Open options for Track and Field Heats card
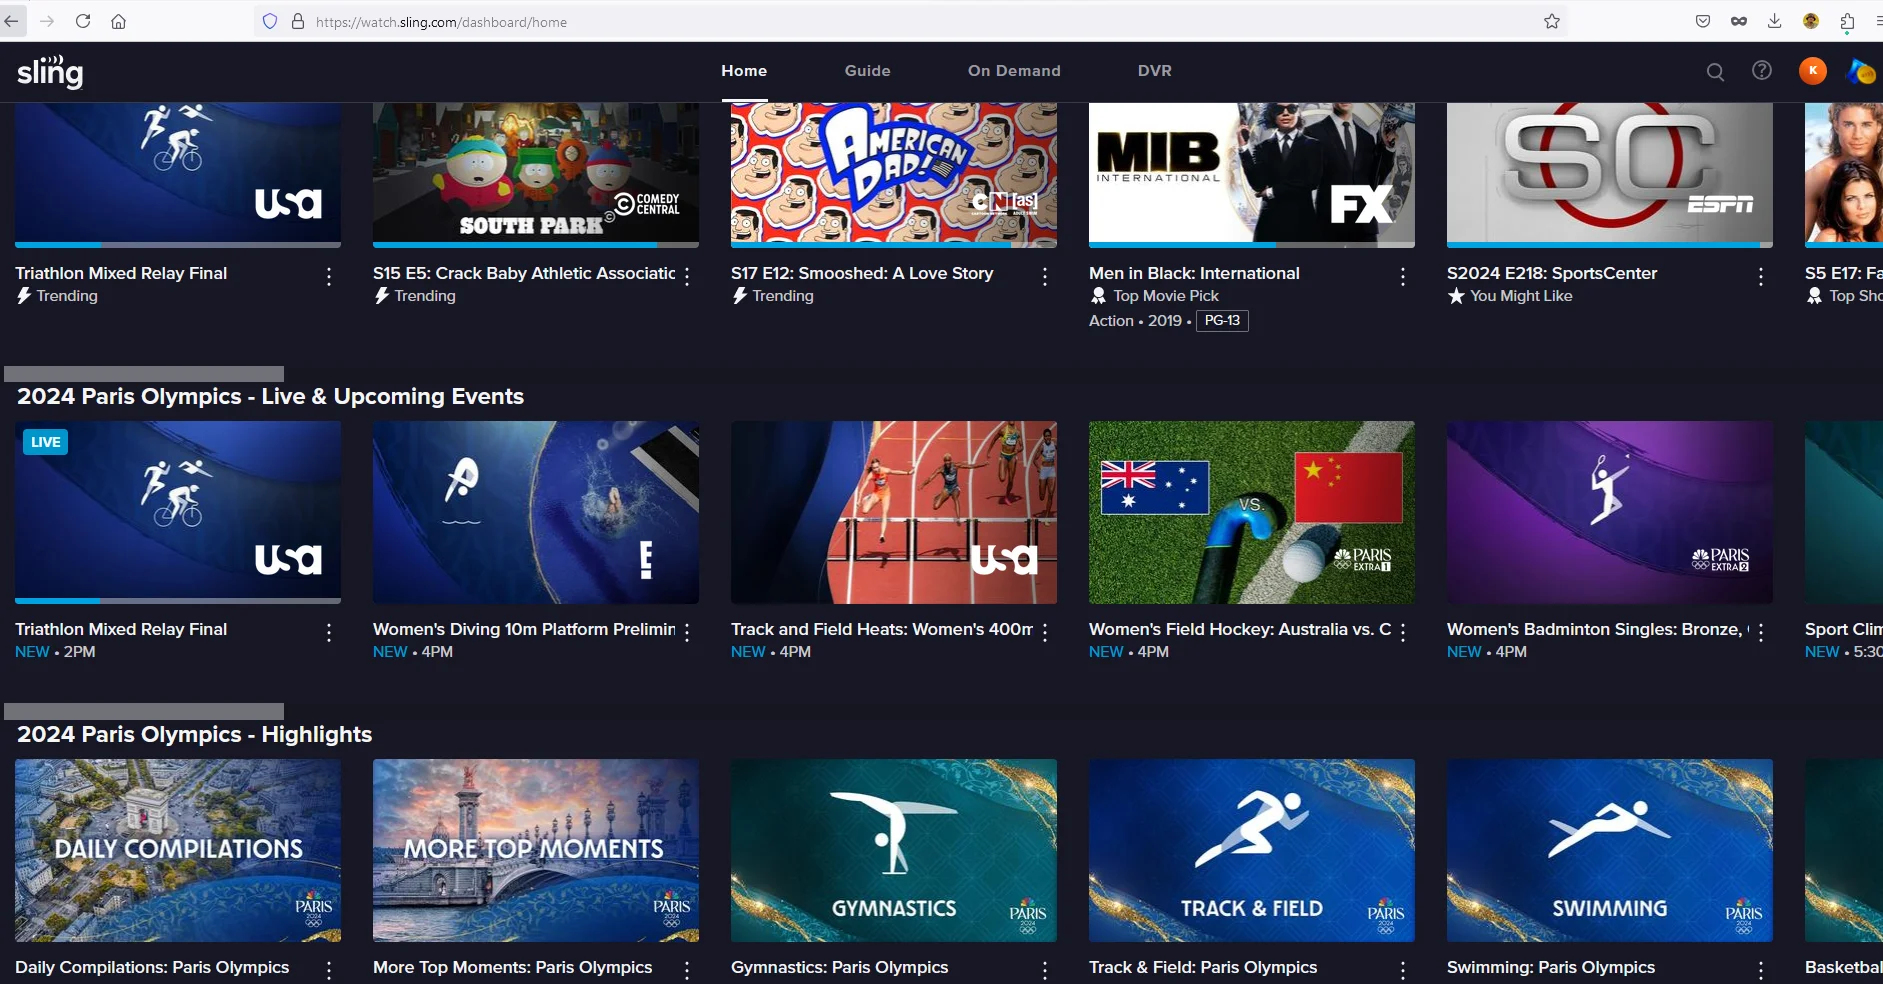Screen dimensions: 1883x984 tap(1045, 632)
